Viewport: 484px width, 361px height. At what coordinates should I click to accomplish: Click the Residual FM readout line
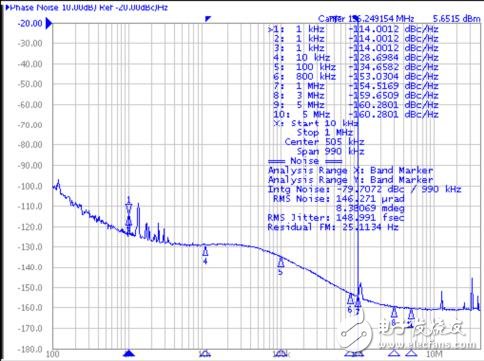pos(333,227)
